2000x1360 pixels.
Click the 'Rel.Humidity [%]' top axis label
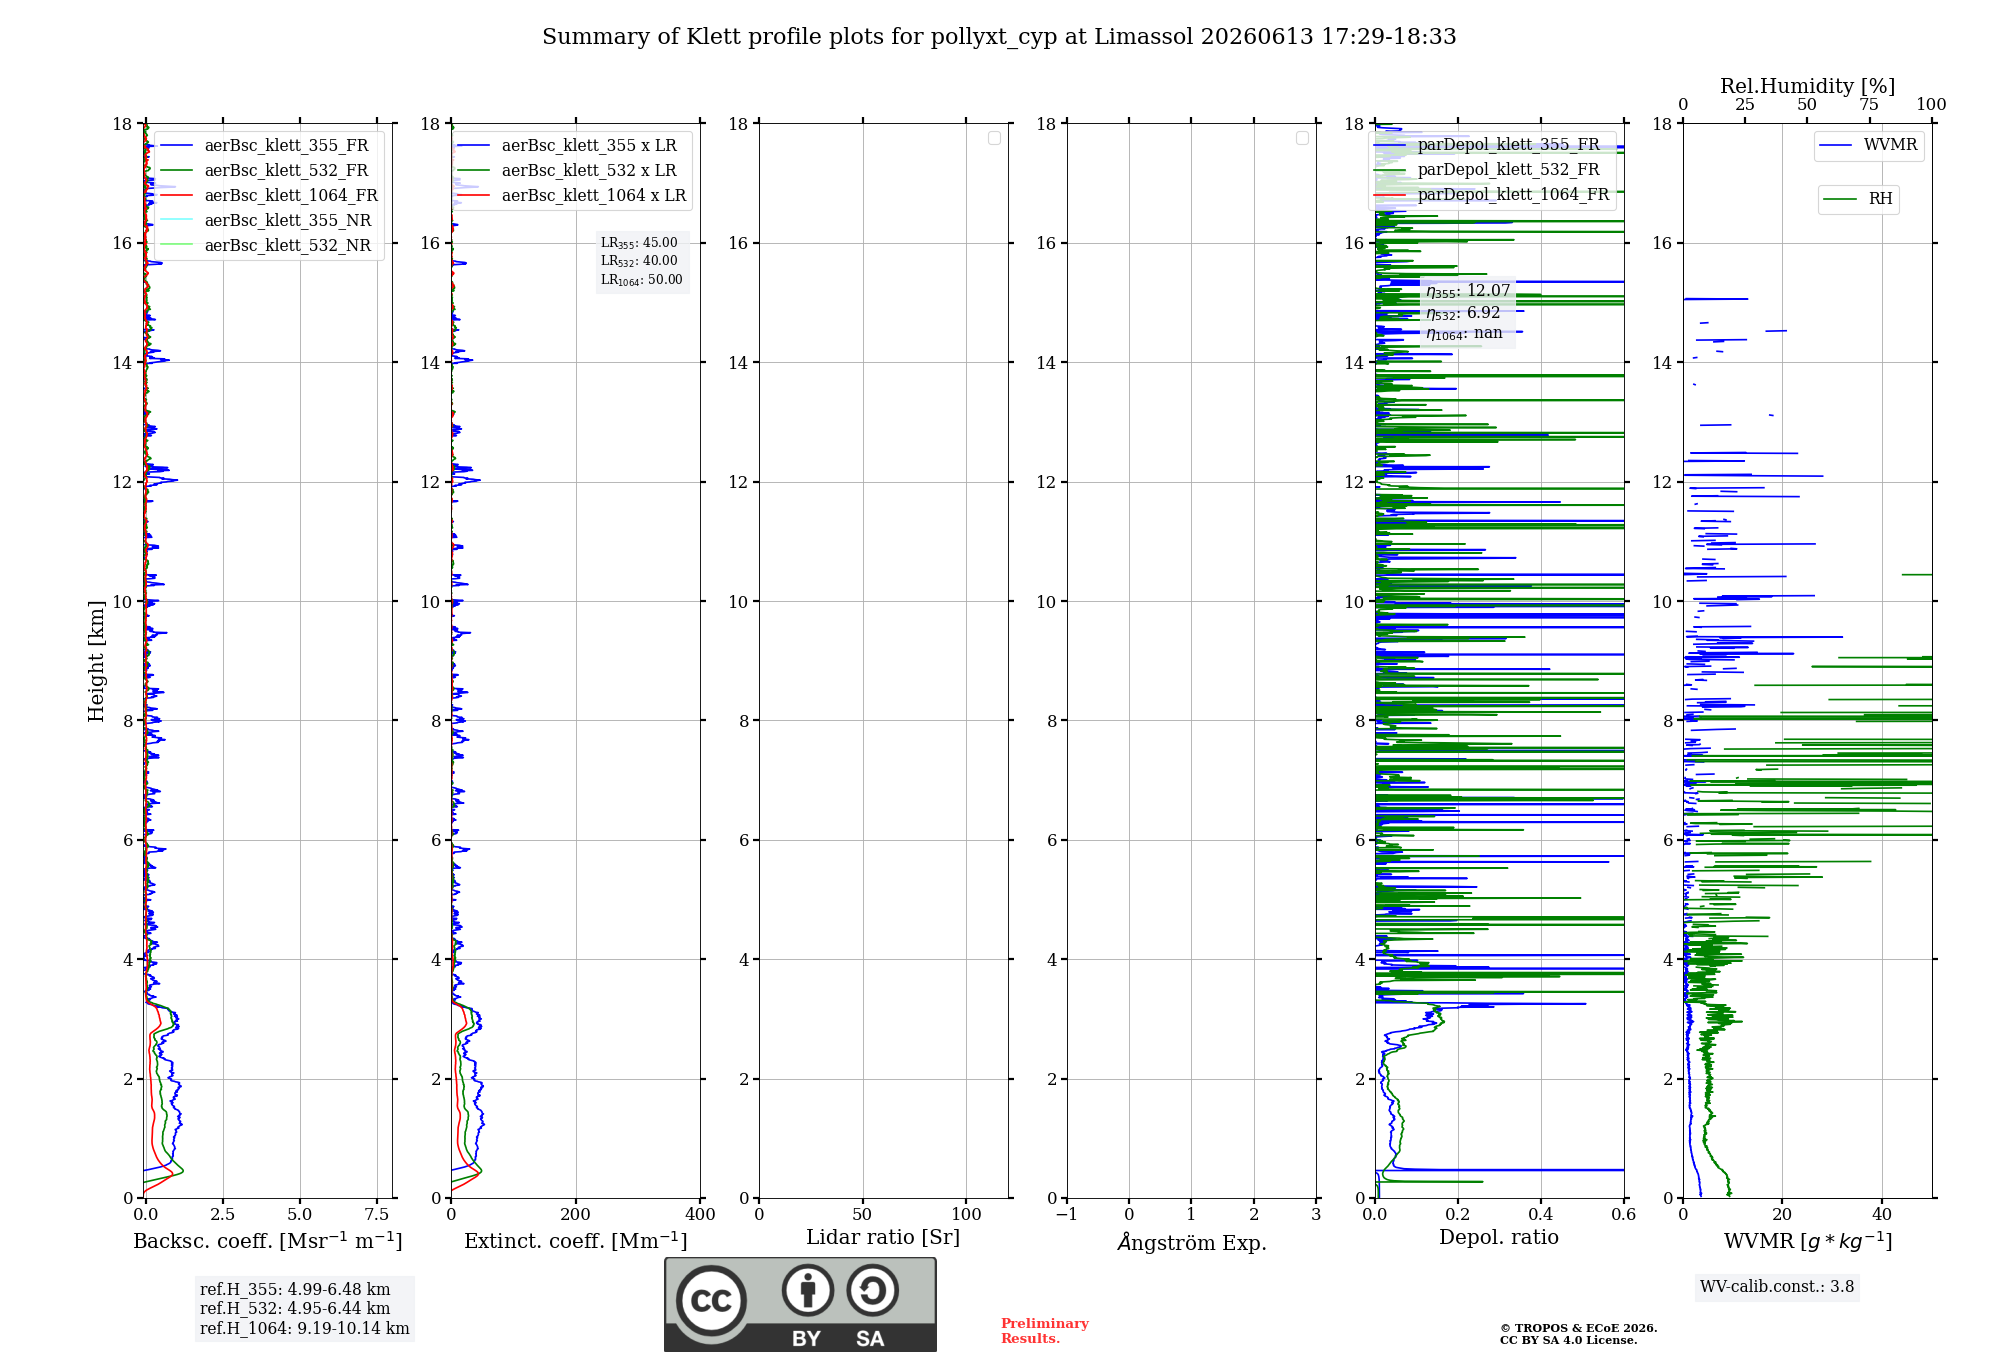click(x=1808, y=86)
